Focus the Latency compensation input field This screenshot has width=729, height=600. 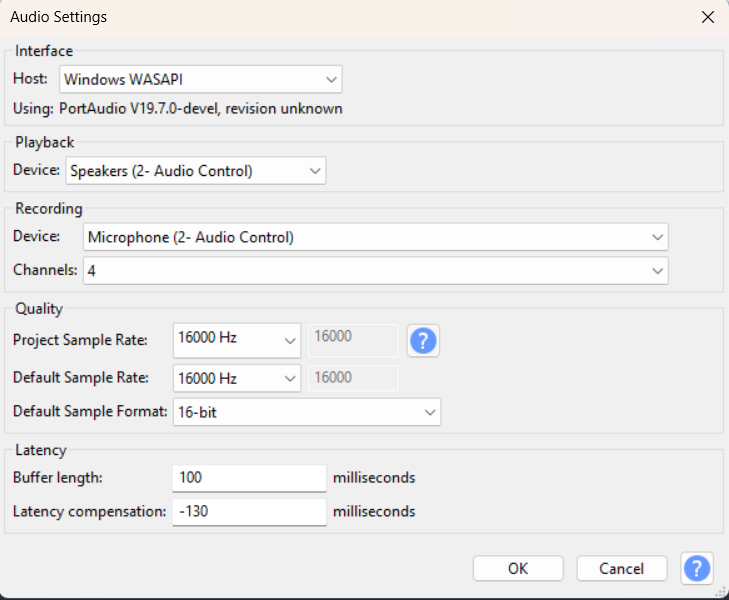[x=249, y=512]
